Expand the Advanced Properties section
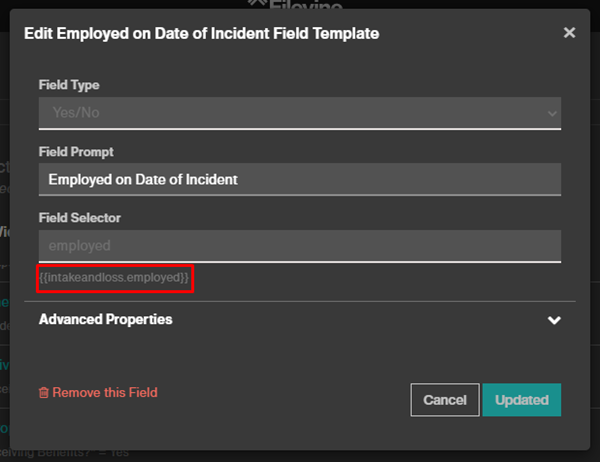 300,320
